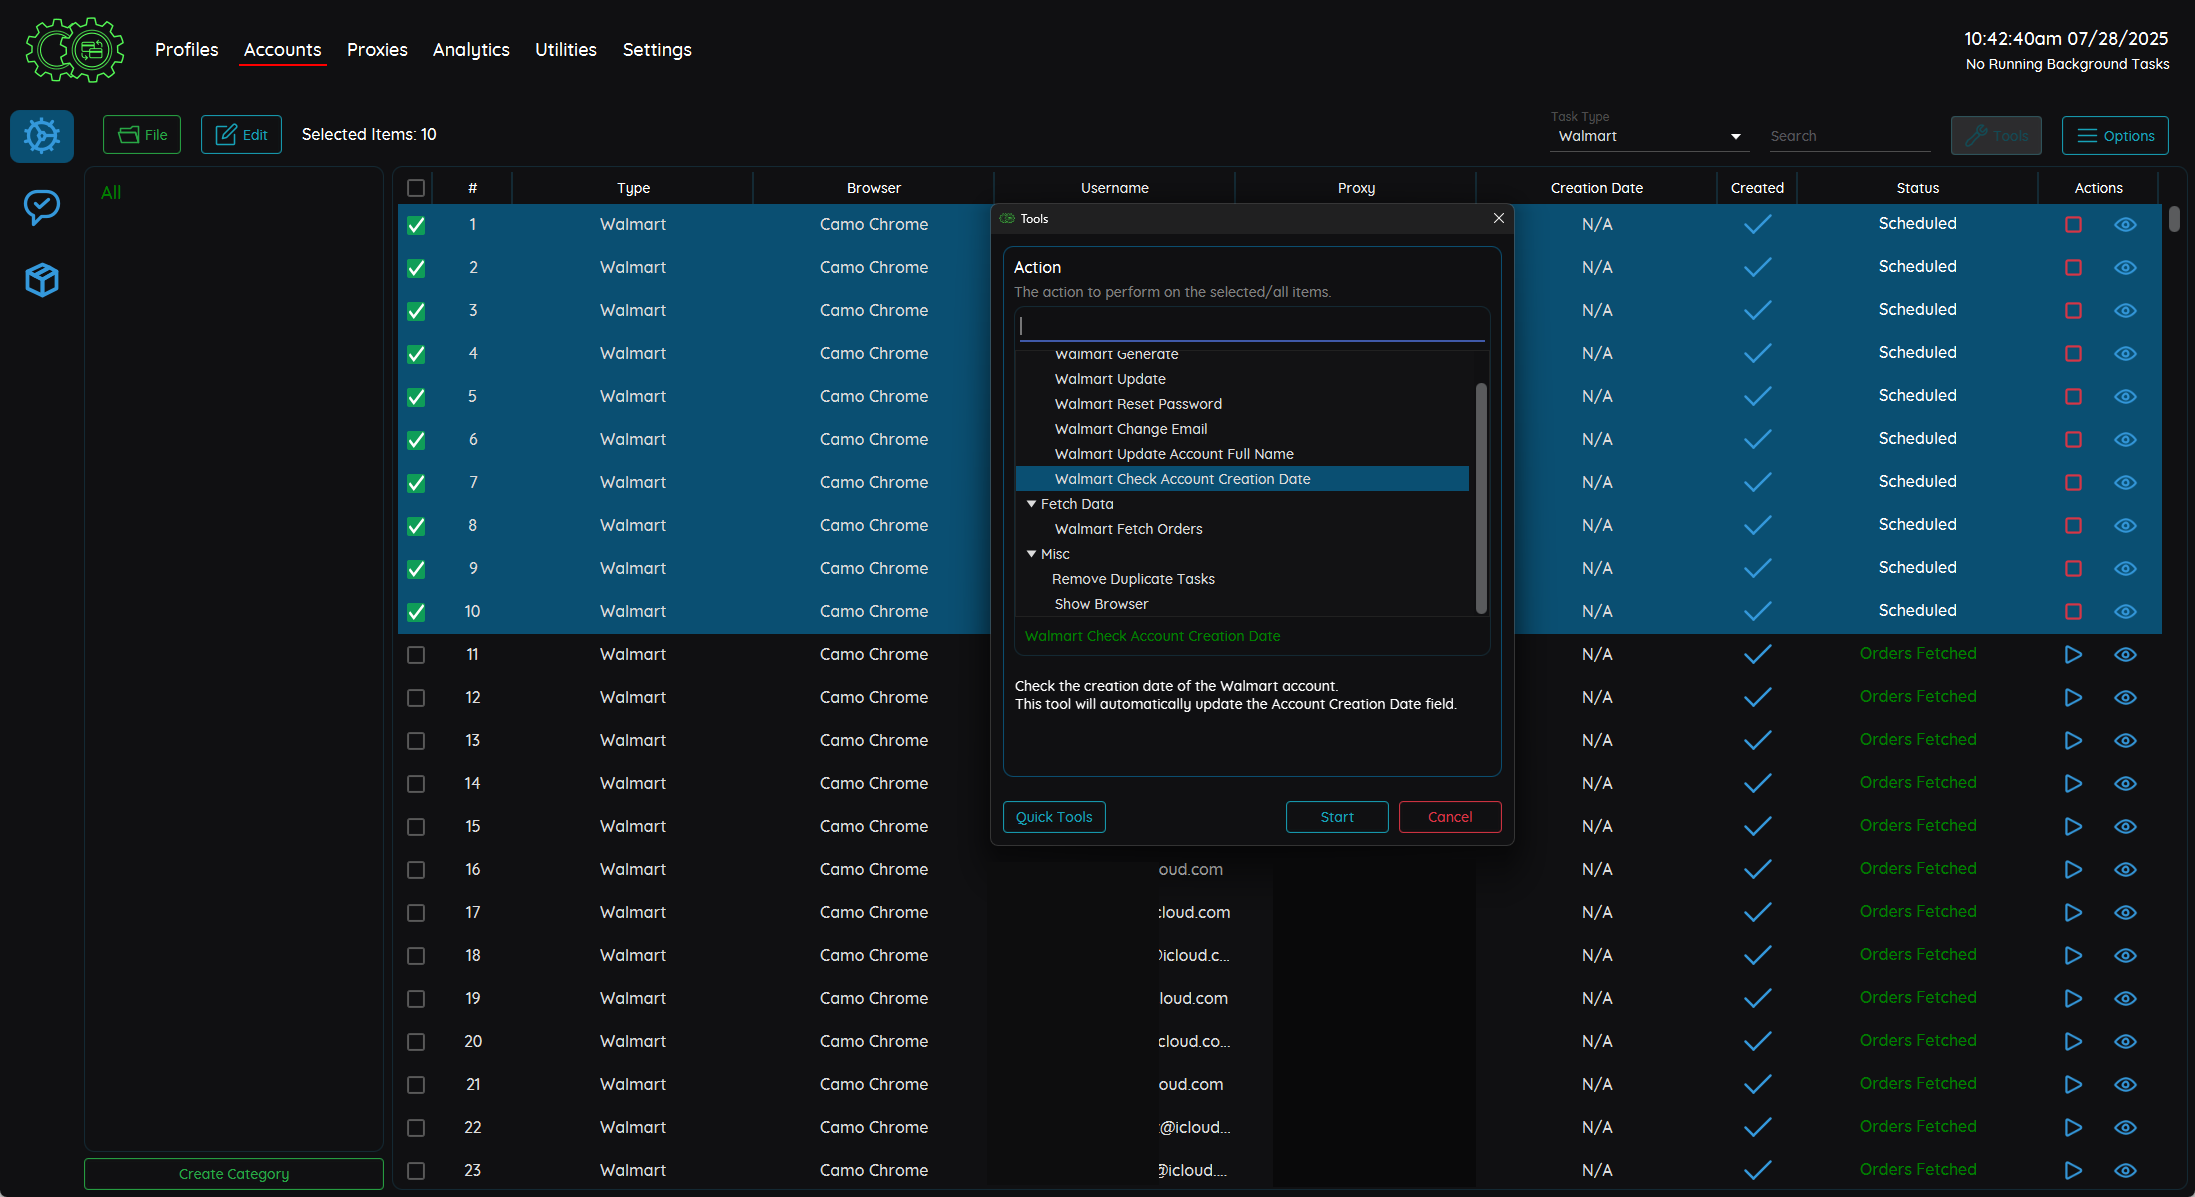Viewport: 2195px width, 1197px height.
Task: Click the Tools button in toolbar
Action: point(1996,136)
